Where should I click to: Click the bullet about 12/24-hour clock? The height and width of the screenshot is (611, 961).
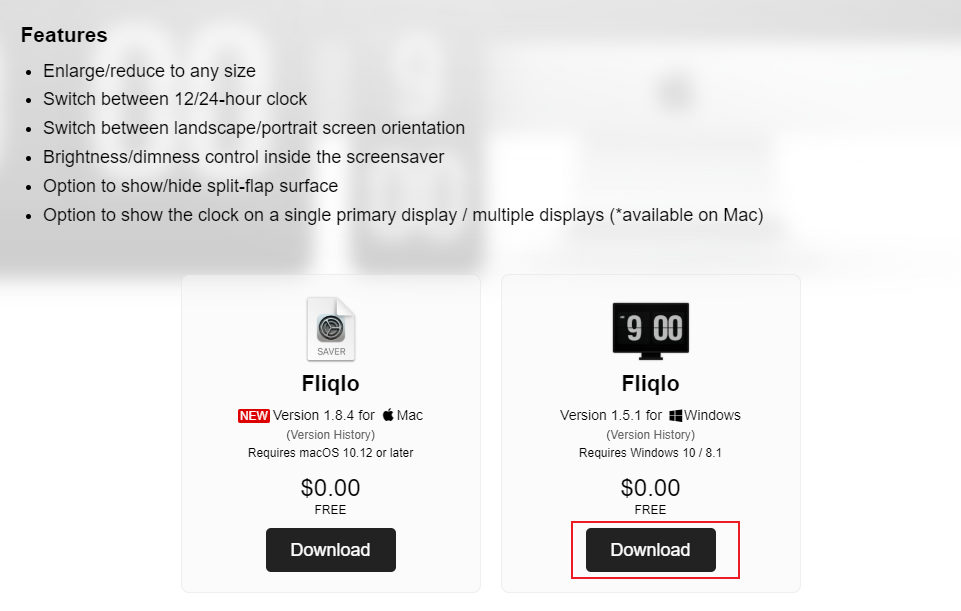[175, 99]
